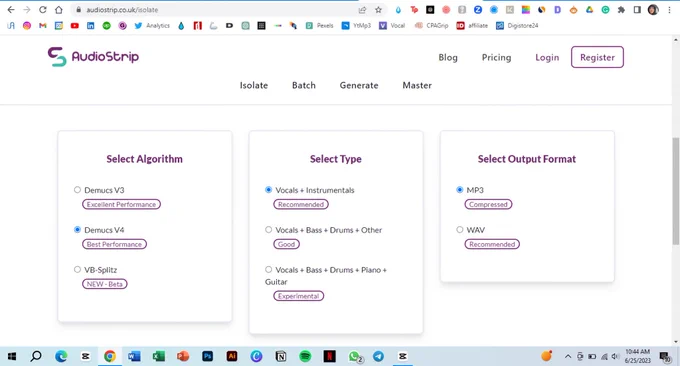Select MP3 output format
The height and width of the screenshot is (366, 680).
click(x=460, y=190)
